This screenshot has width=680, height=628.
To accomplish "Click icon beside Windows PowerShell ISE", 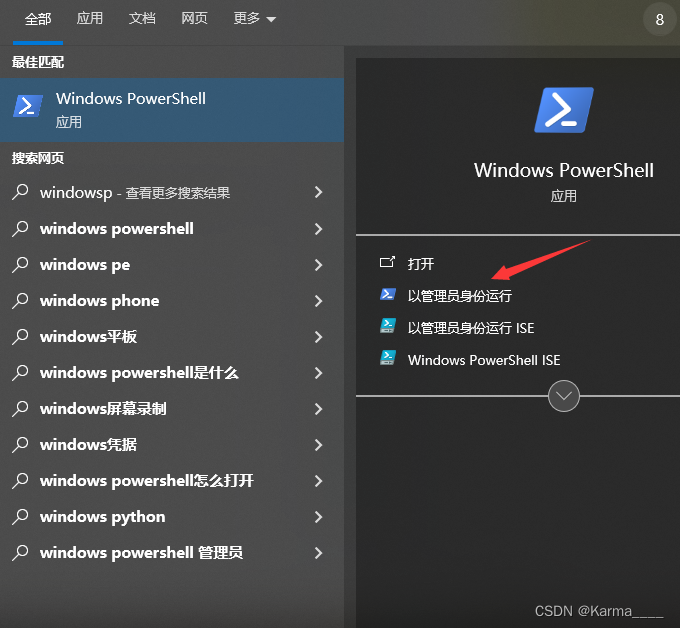I will click(x=387, y=358).
